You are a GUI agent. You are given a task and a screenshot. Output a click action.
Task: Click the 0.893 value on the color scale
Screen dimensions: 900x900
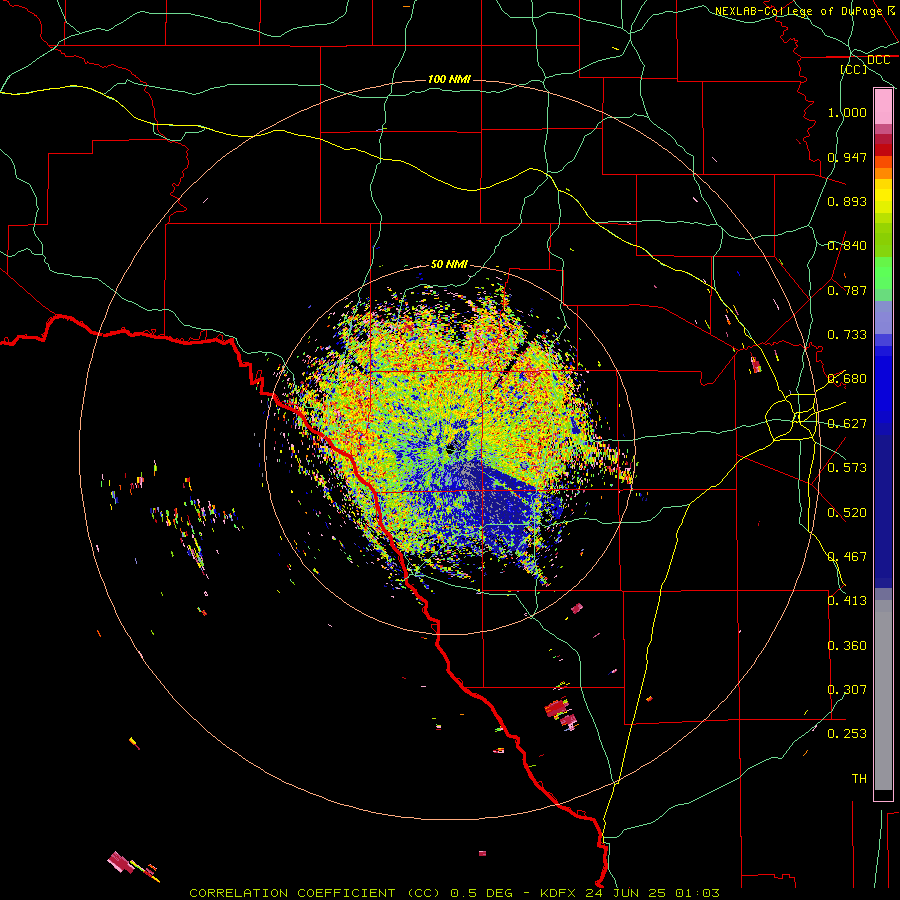(x=847, y=201)
